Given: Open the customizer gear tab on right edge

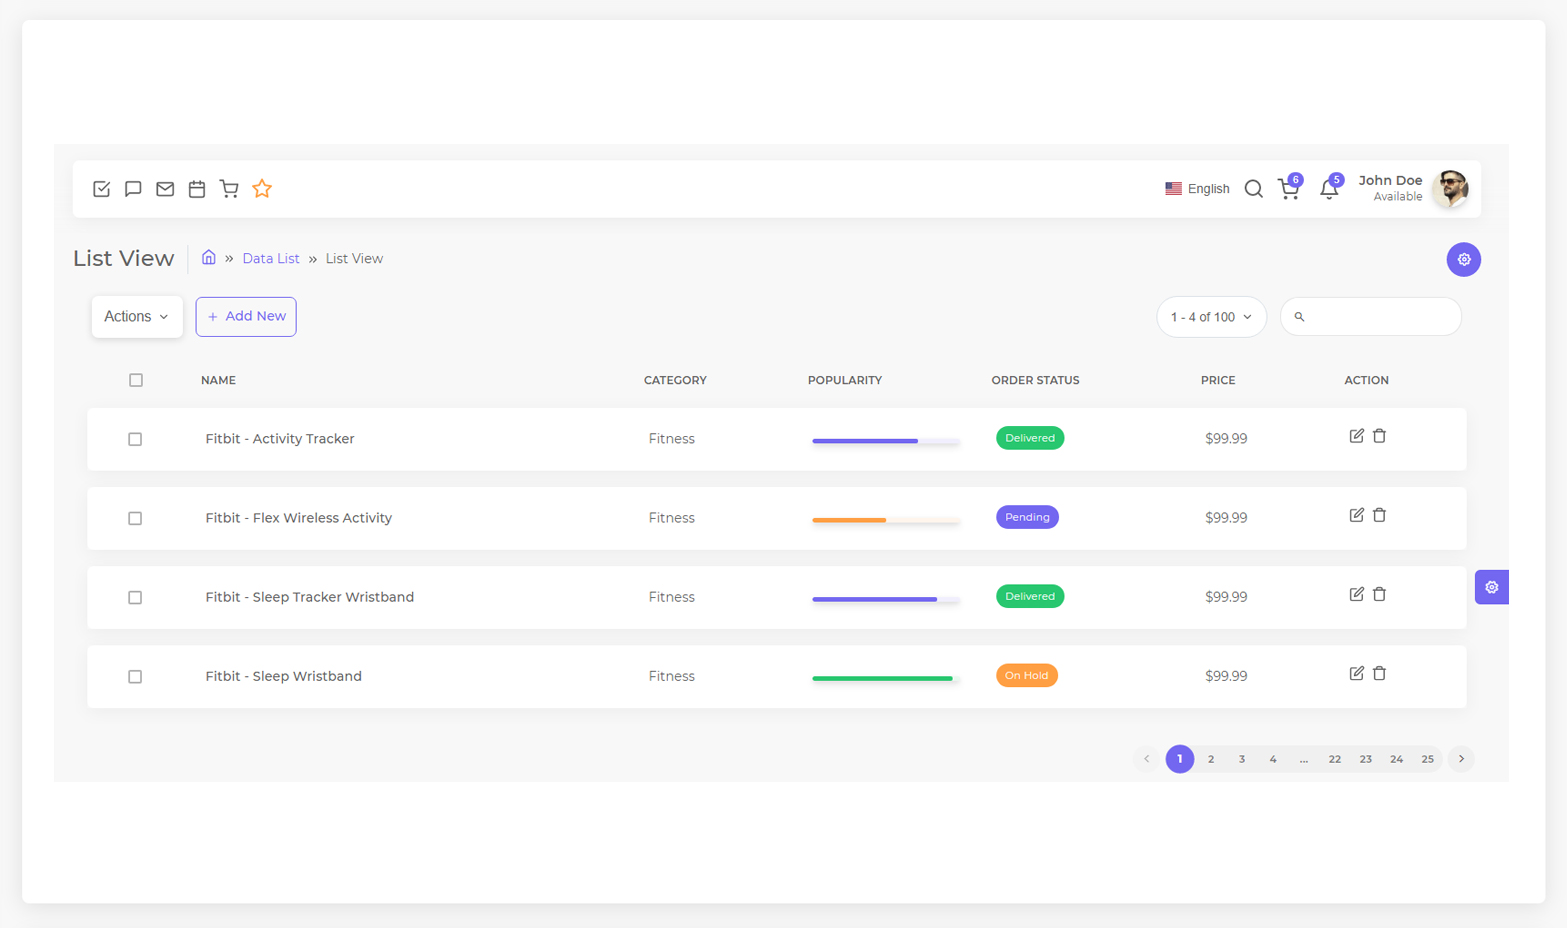Looking at the screenshot, I should (1491, 587).
